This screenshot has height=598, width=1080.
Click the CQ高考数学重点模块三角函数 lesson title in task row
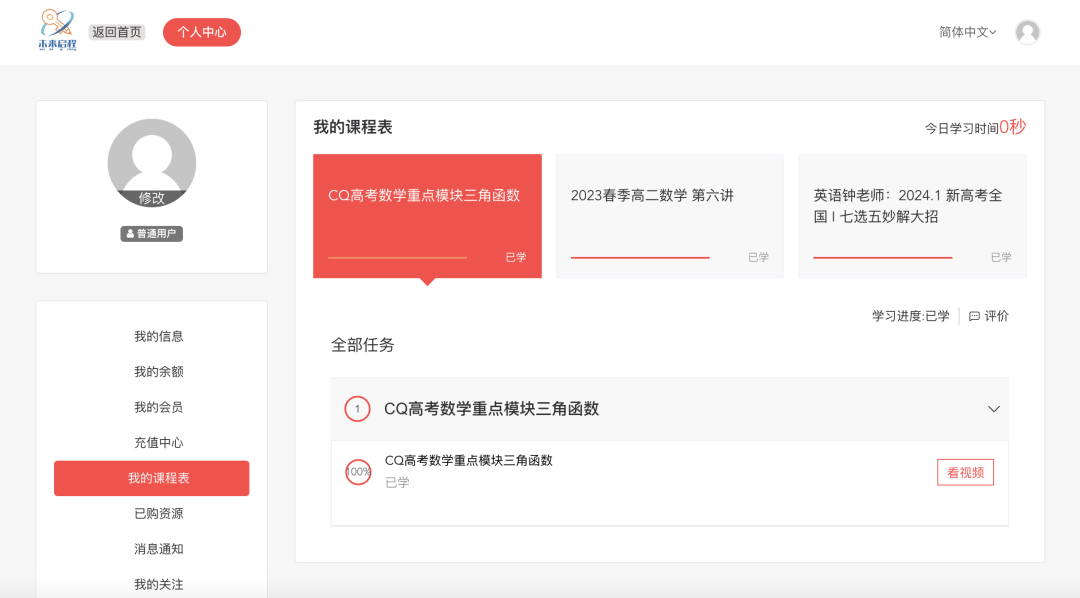coord(468,461)
